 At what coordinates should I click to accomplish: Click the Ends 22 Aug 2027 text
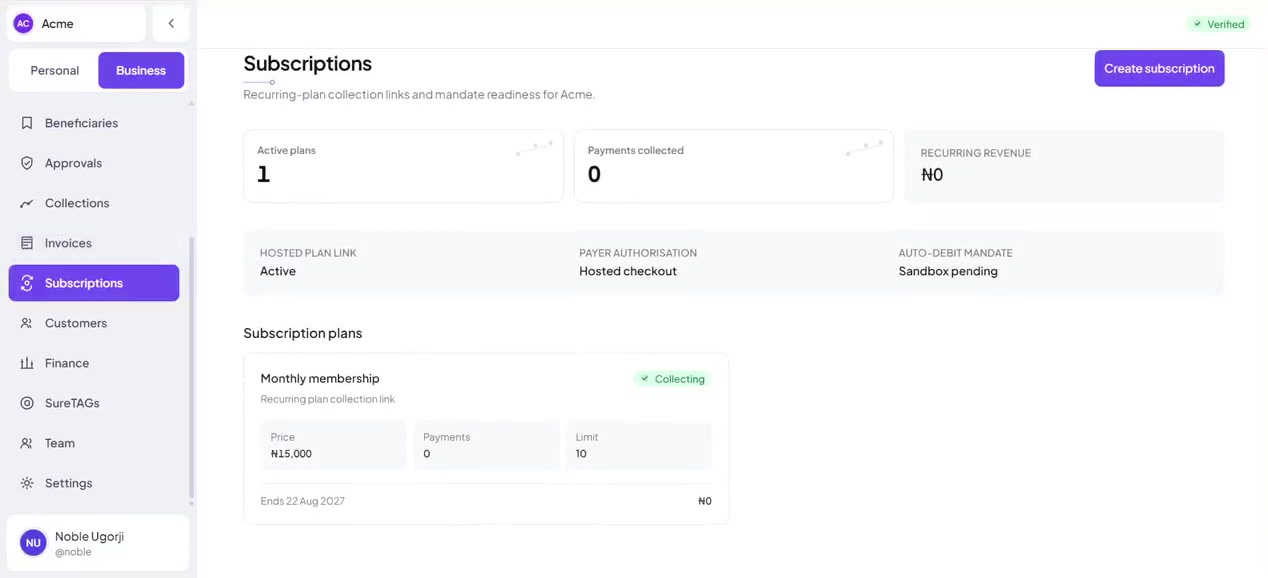coord(303,501)
